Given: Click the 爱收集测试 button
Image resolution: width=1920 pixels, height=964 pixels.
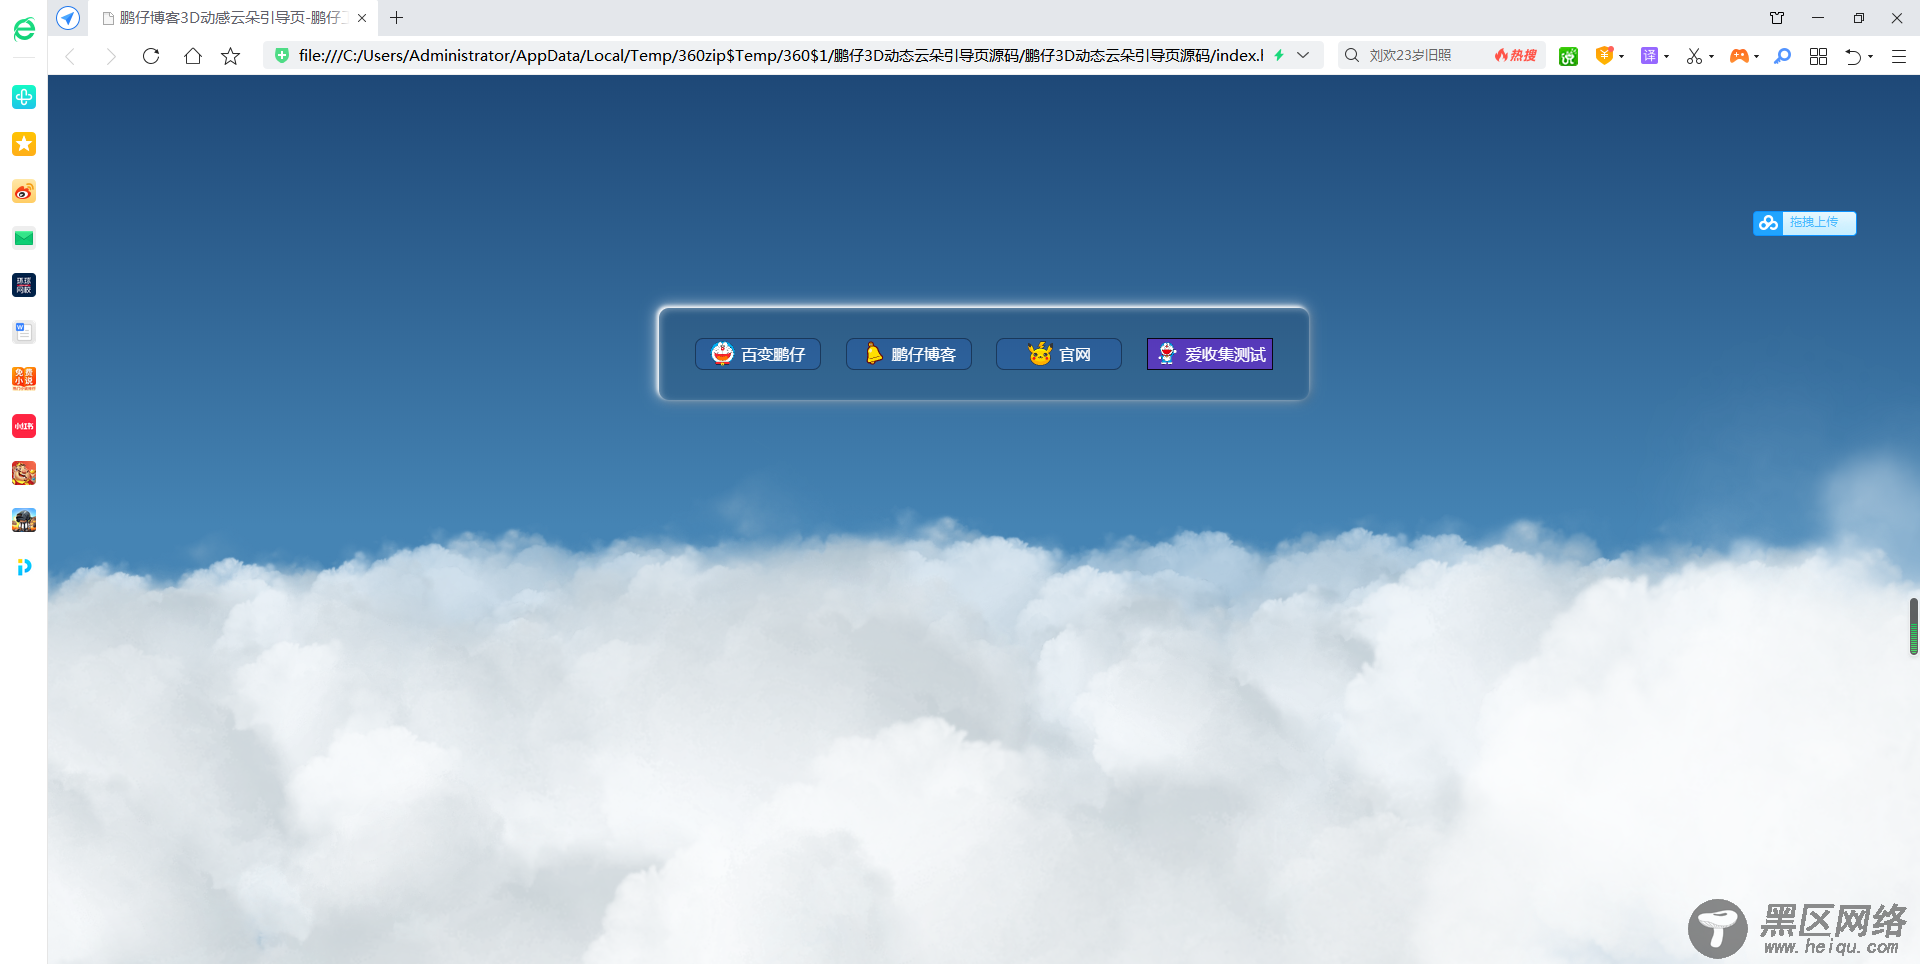Looking at the screenshot, I should pyautogui.click(x=1210, y=354).
